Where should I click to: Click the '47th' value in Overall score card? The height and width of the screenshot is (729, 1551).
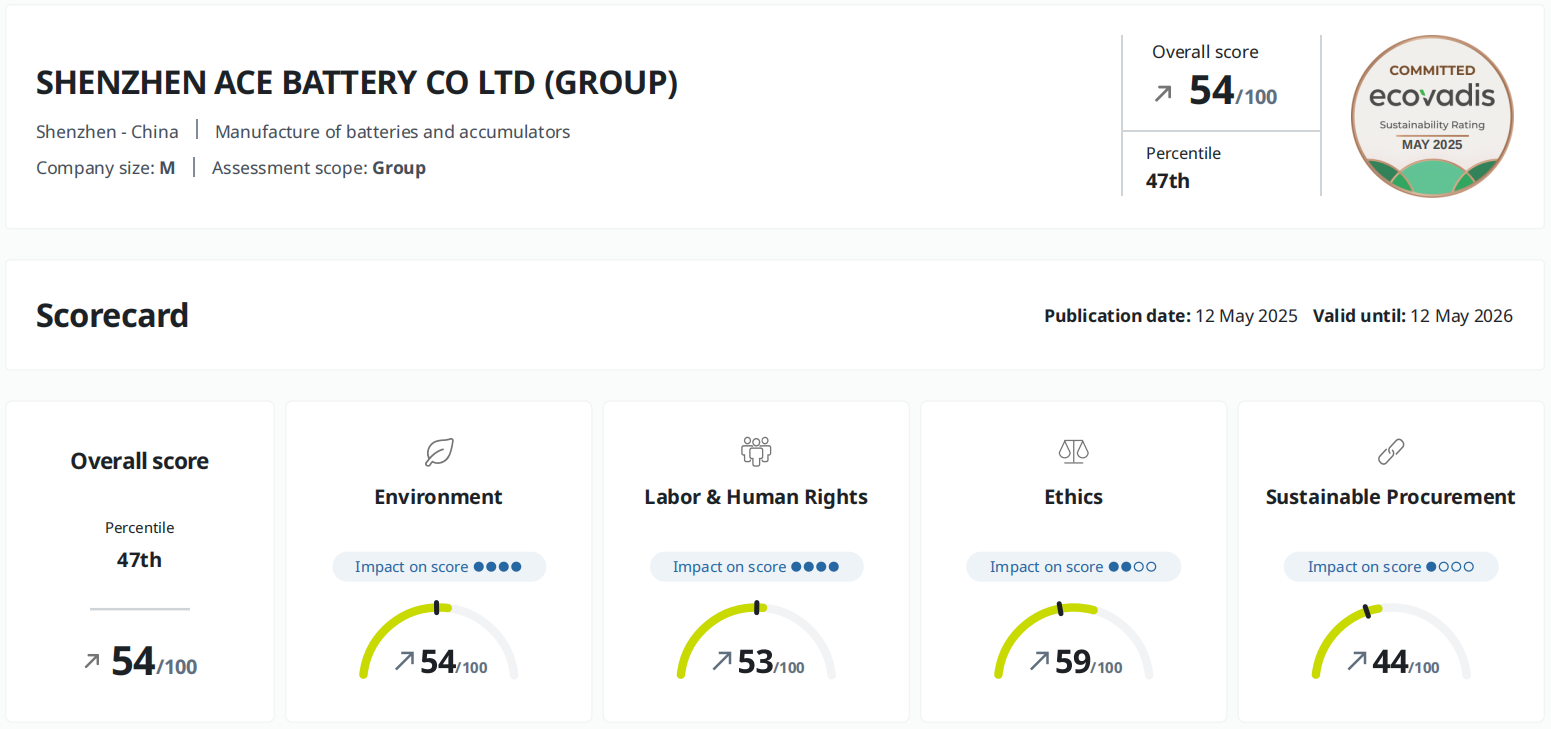(x=139, y=559)
